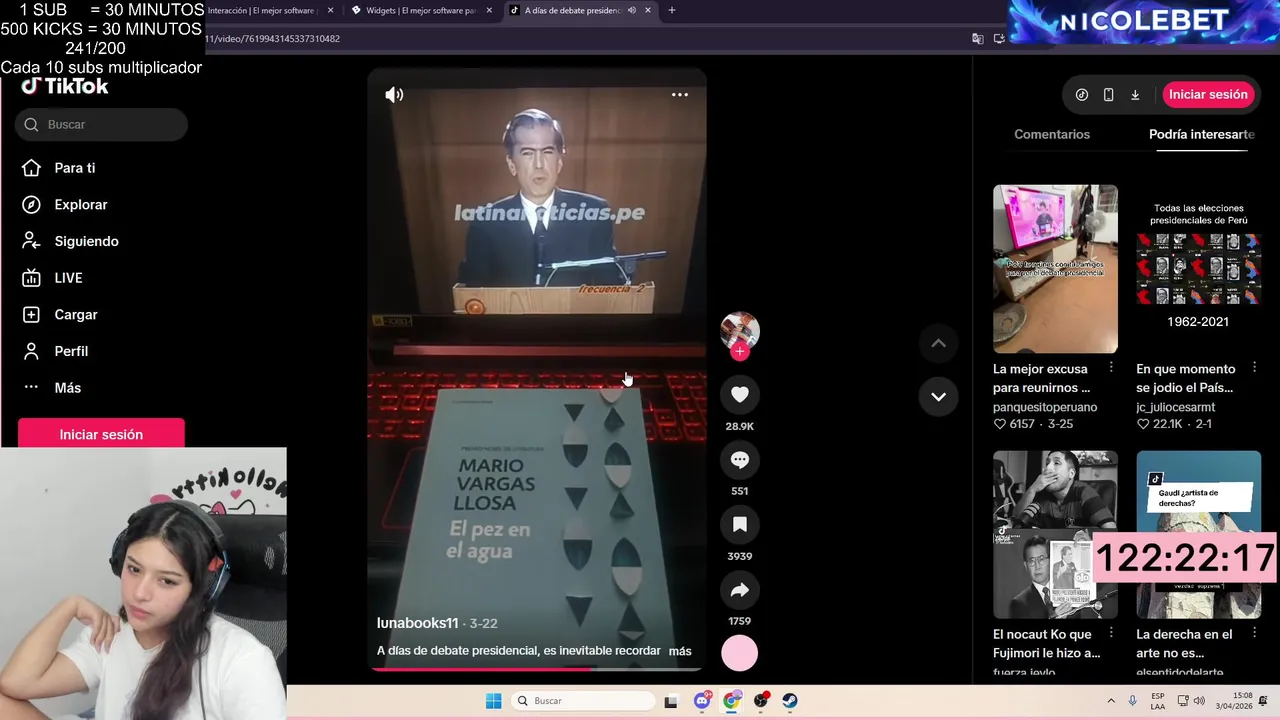Click the download desktop app icon
Image resolution: width=1280 pixels, height=720 pixels.
pyautogui.click(x=1135, y=95)
